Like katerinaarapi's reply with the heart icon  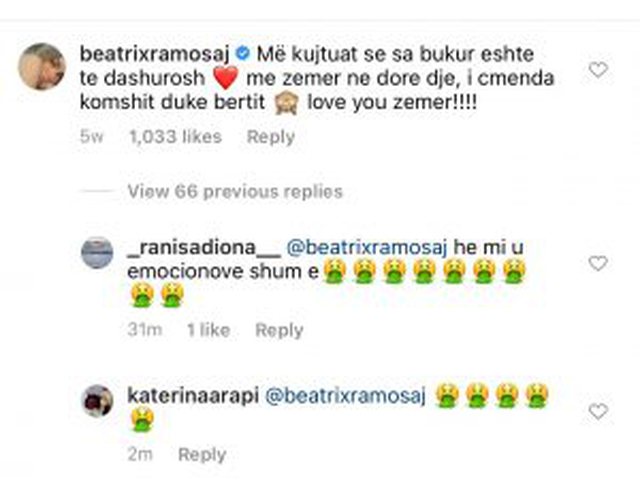pos(598,411)
